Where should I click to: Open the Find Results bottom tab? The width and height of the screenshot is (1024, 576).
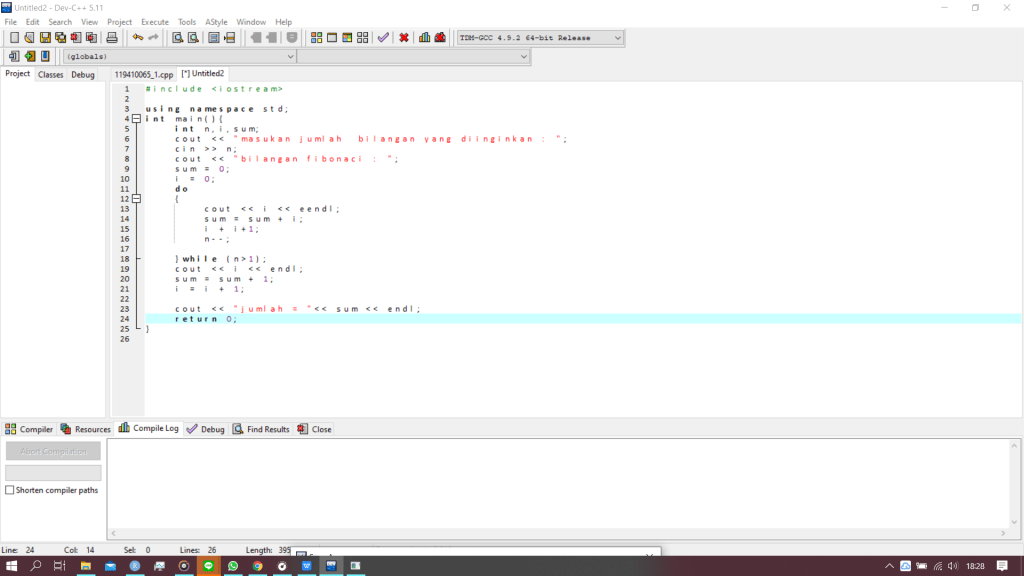[261, 429]
